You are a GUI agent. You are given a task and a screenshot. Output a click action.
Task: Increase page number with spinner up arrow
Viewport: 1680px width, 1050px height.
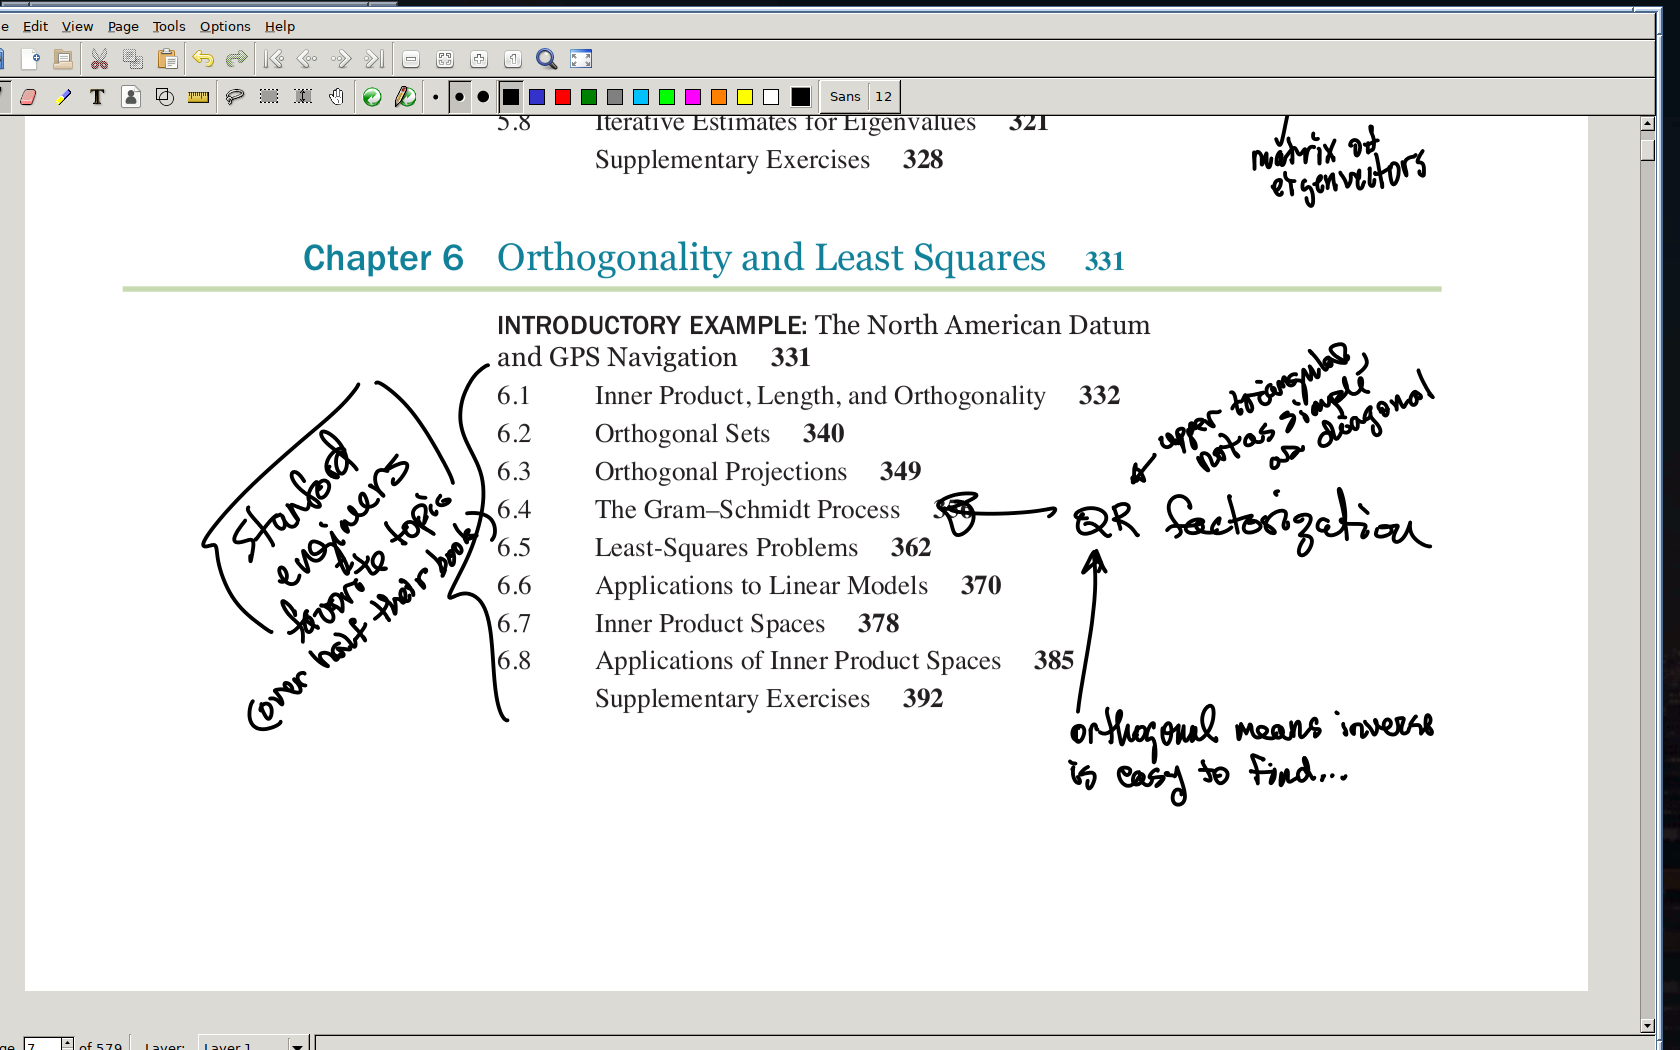point(67,1042)
